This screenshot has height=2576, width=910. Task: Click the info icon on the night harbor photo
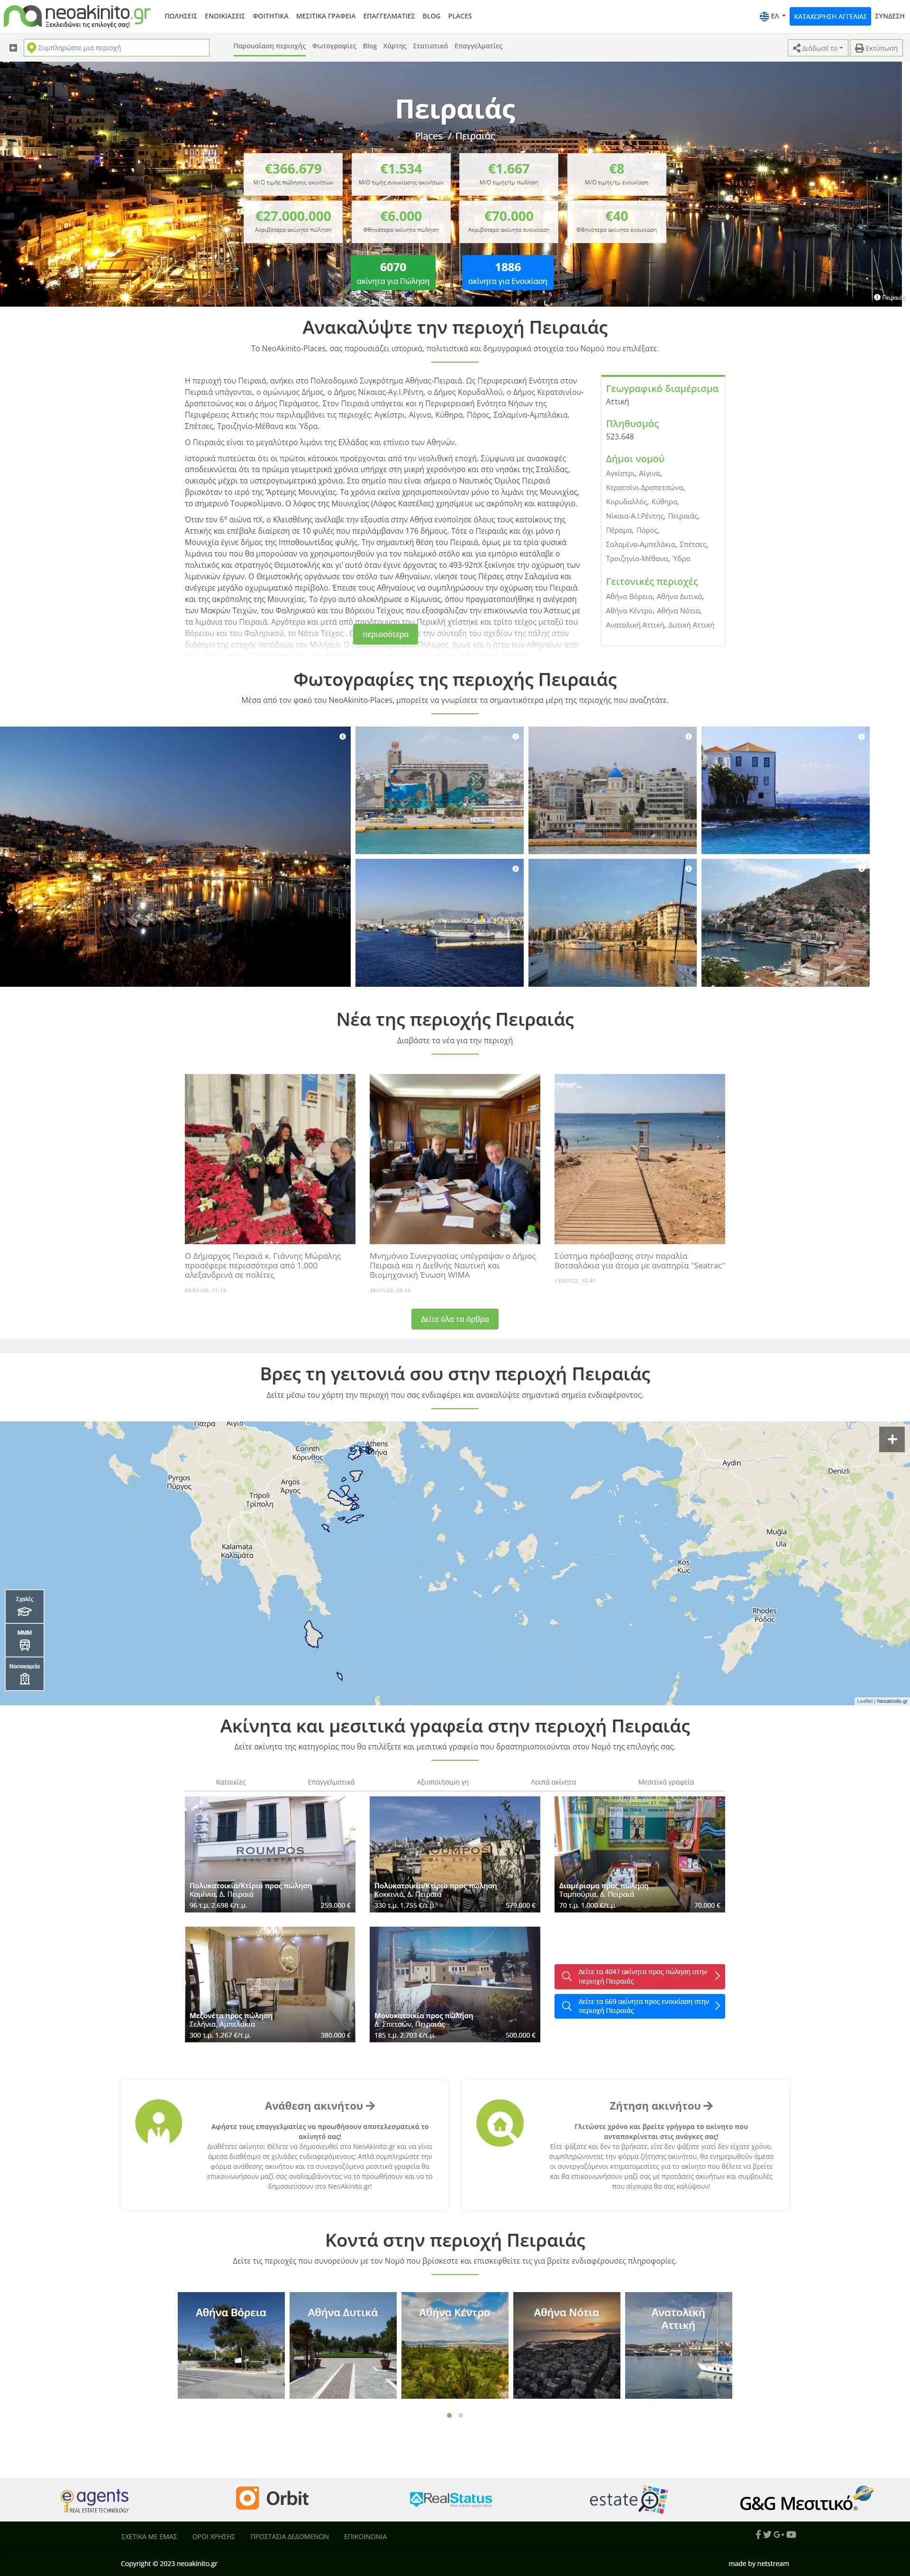[x=342, y=737]
